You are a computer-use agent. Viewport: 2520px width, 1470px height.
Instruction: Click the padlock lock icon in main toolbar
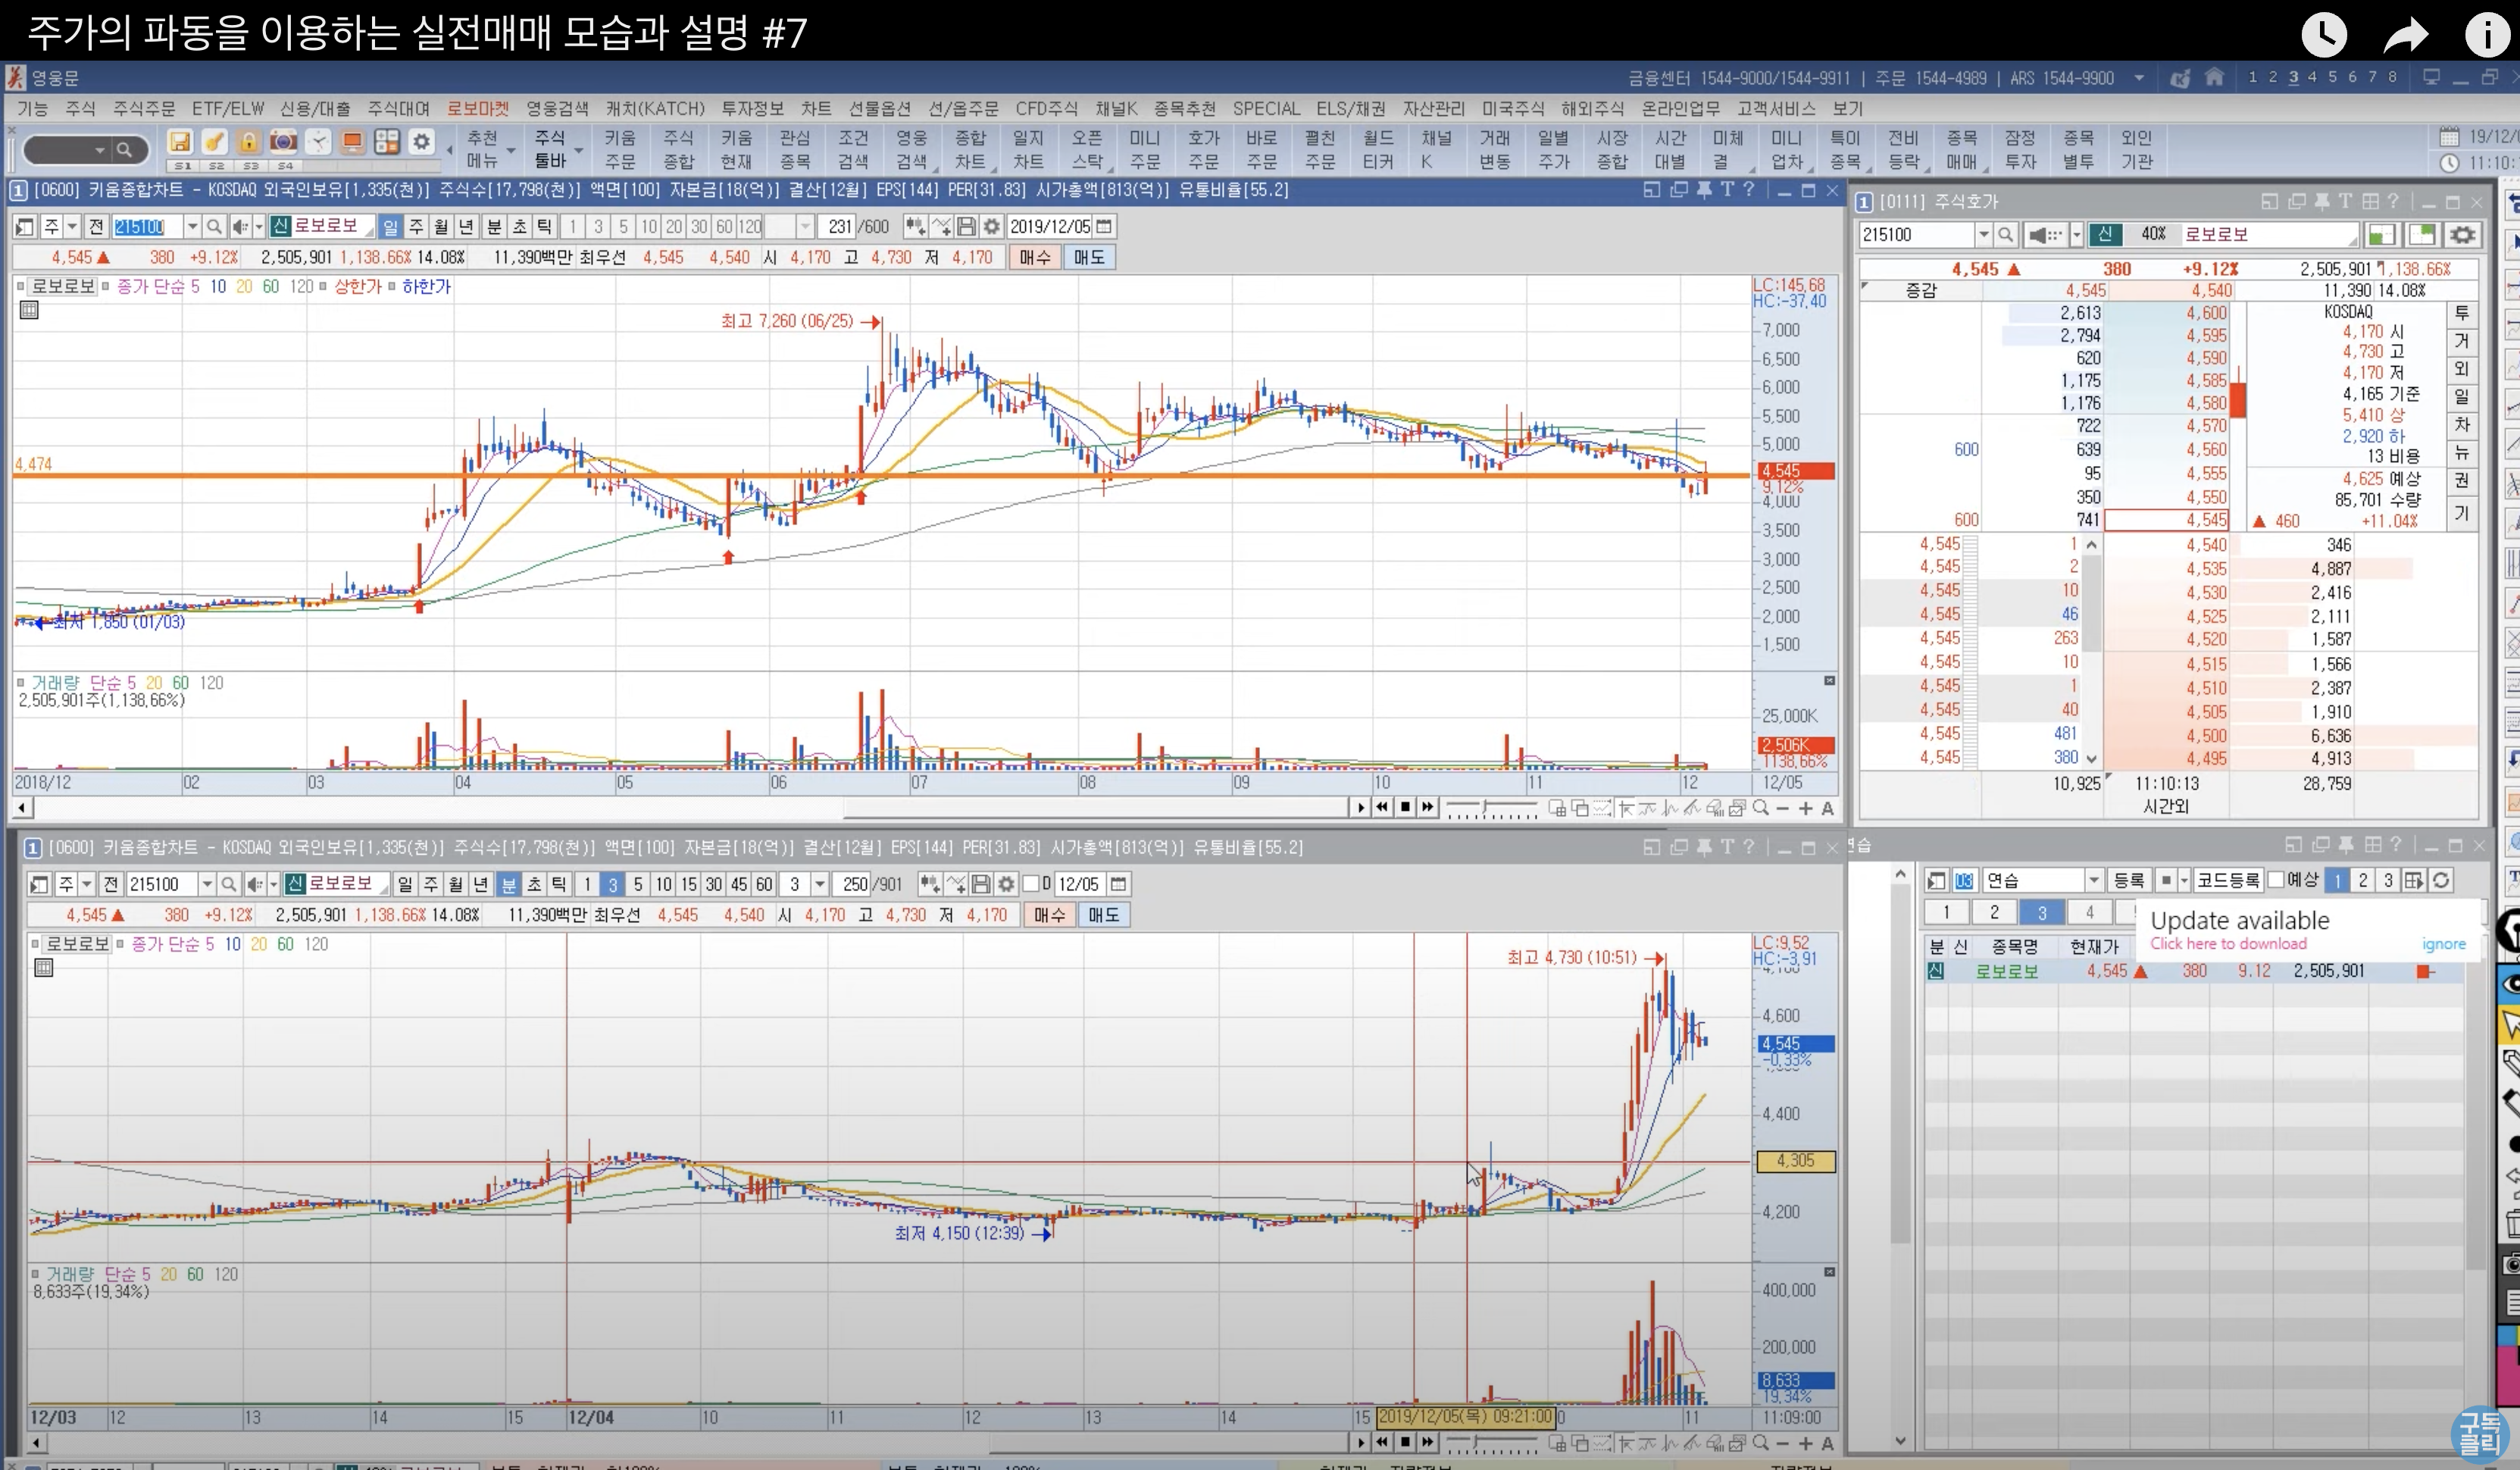[248, 142]
